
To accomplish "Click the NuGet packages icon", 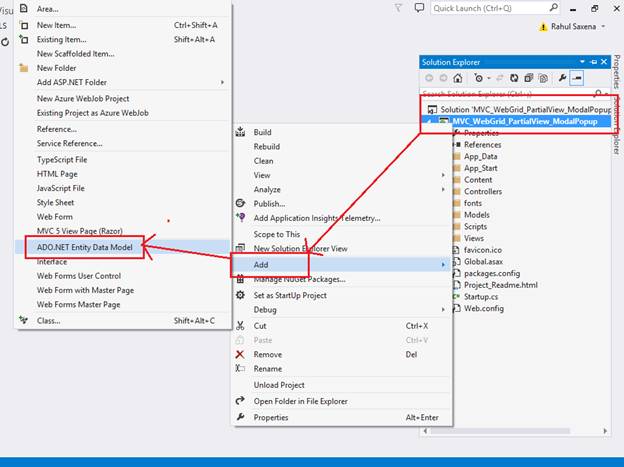I will [x=240, y=279].
